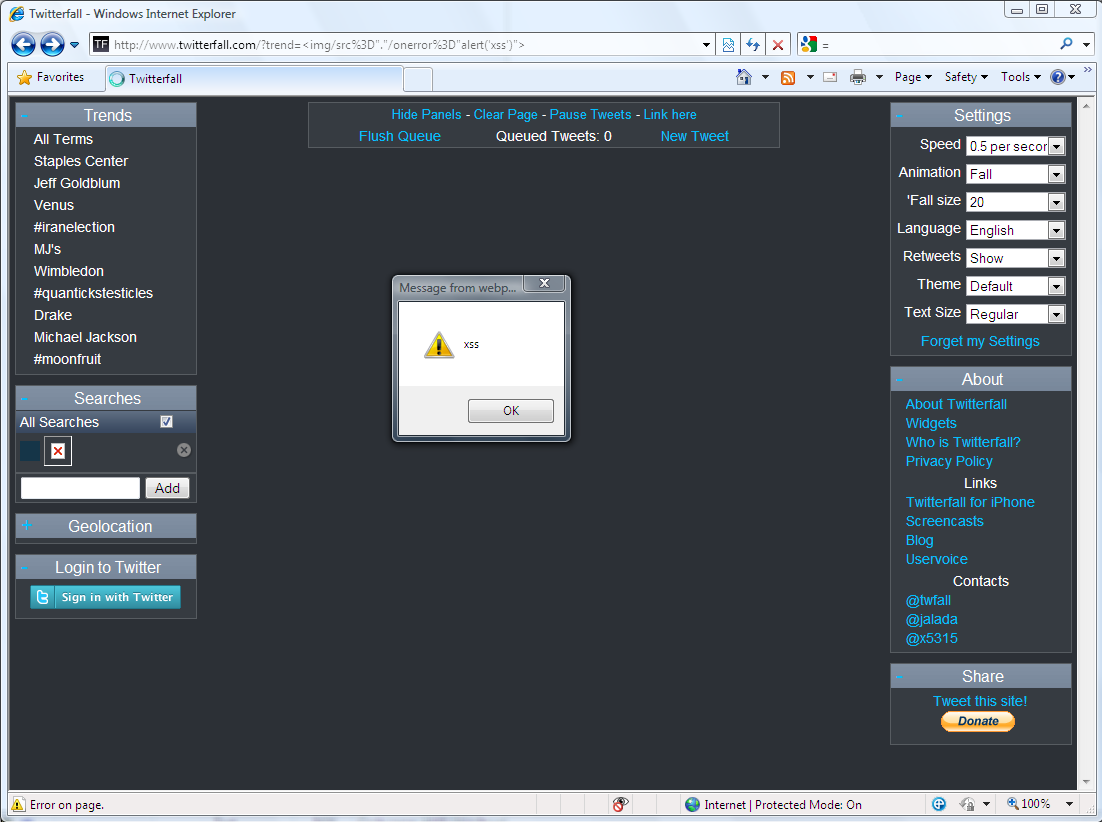Open the Theme dropdown
The height and width of the screenshot is (822, 1102).
click(1016, 286)
